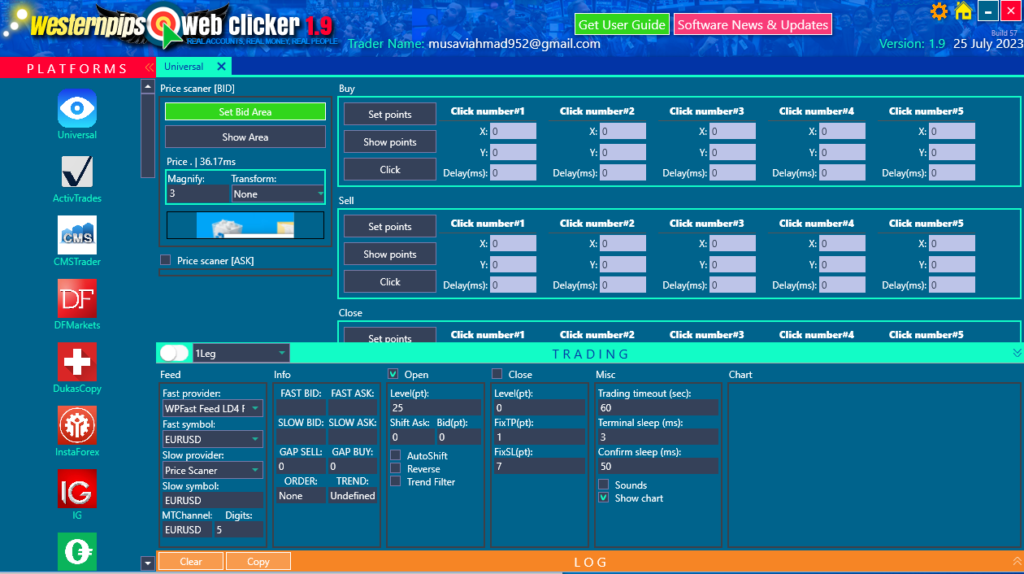Open the settings gear icon
Screen dimensions: 1024x574
[x=938, y=12]
